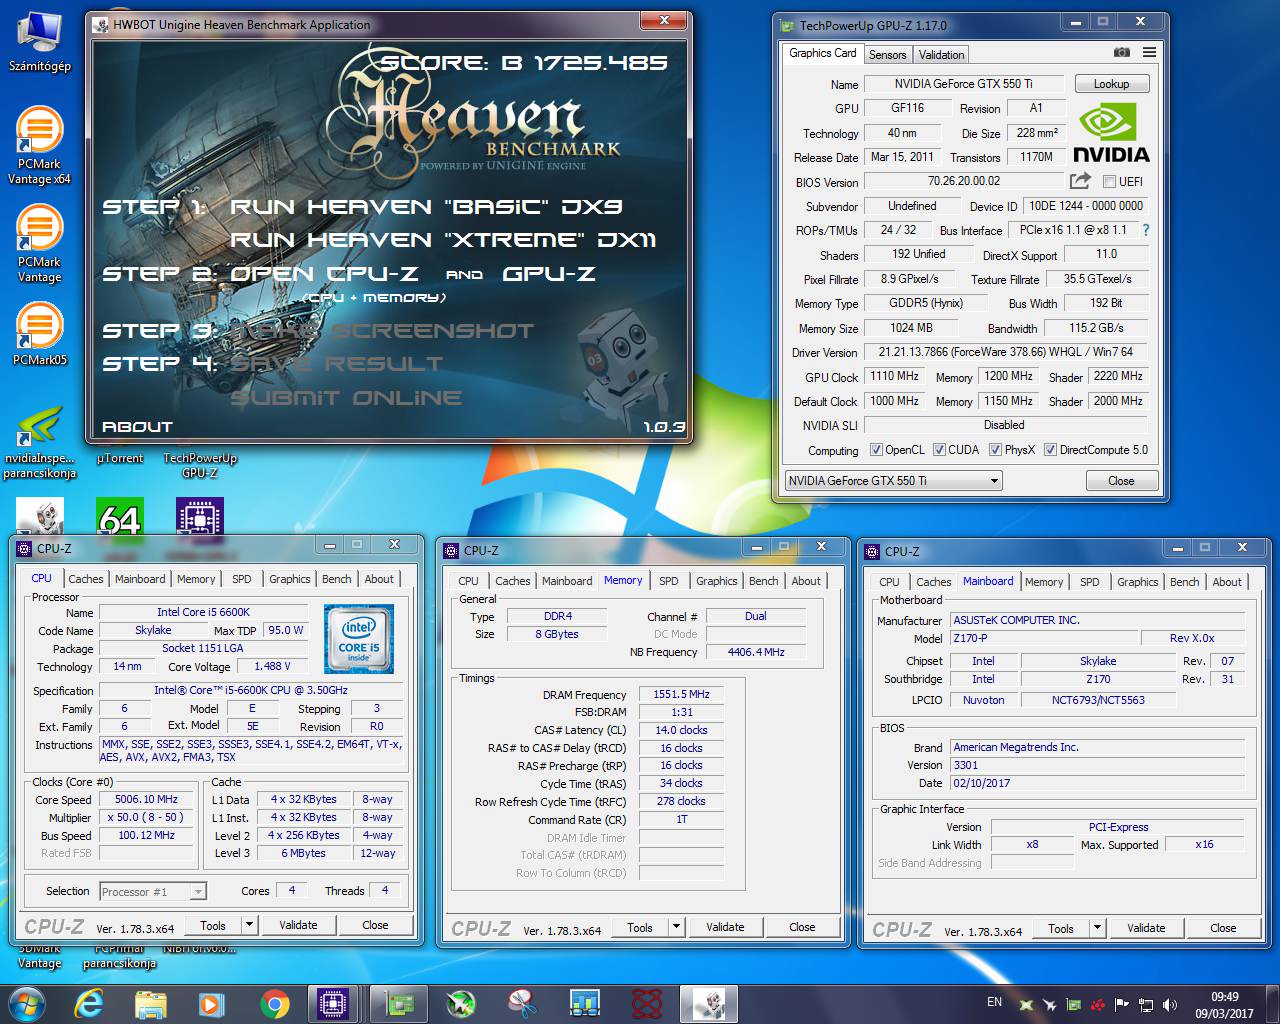Click the red knot taskbar icon

647,1003
